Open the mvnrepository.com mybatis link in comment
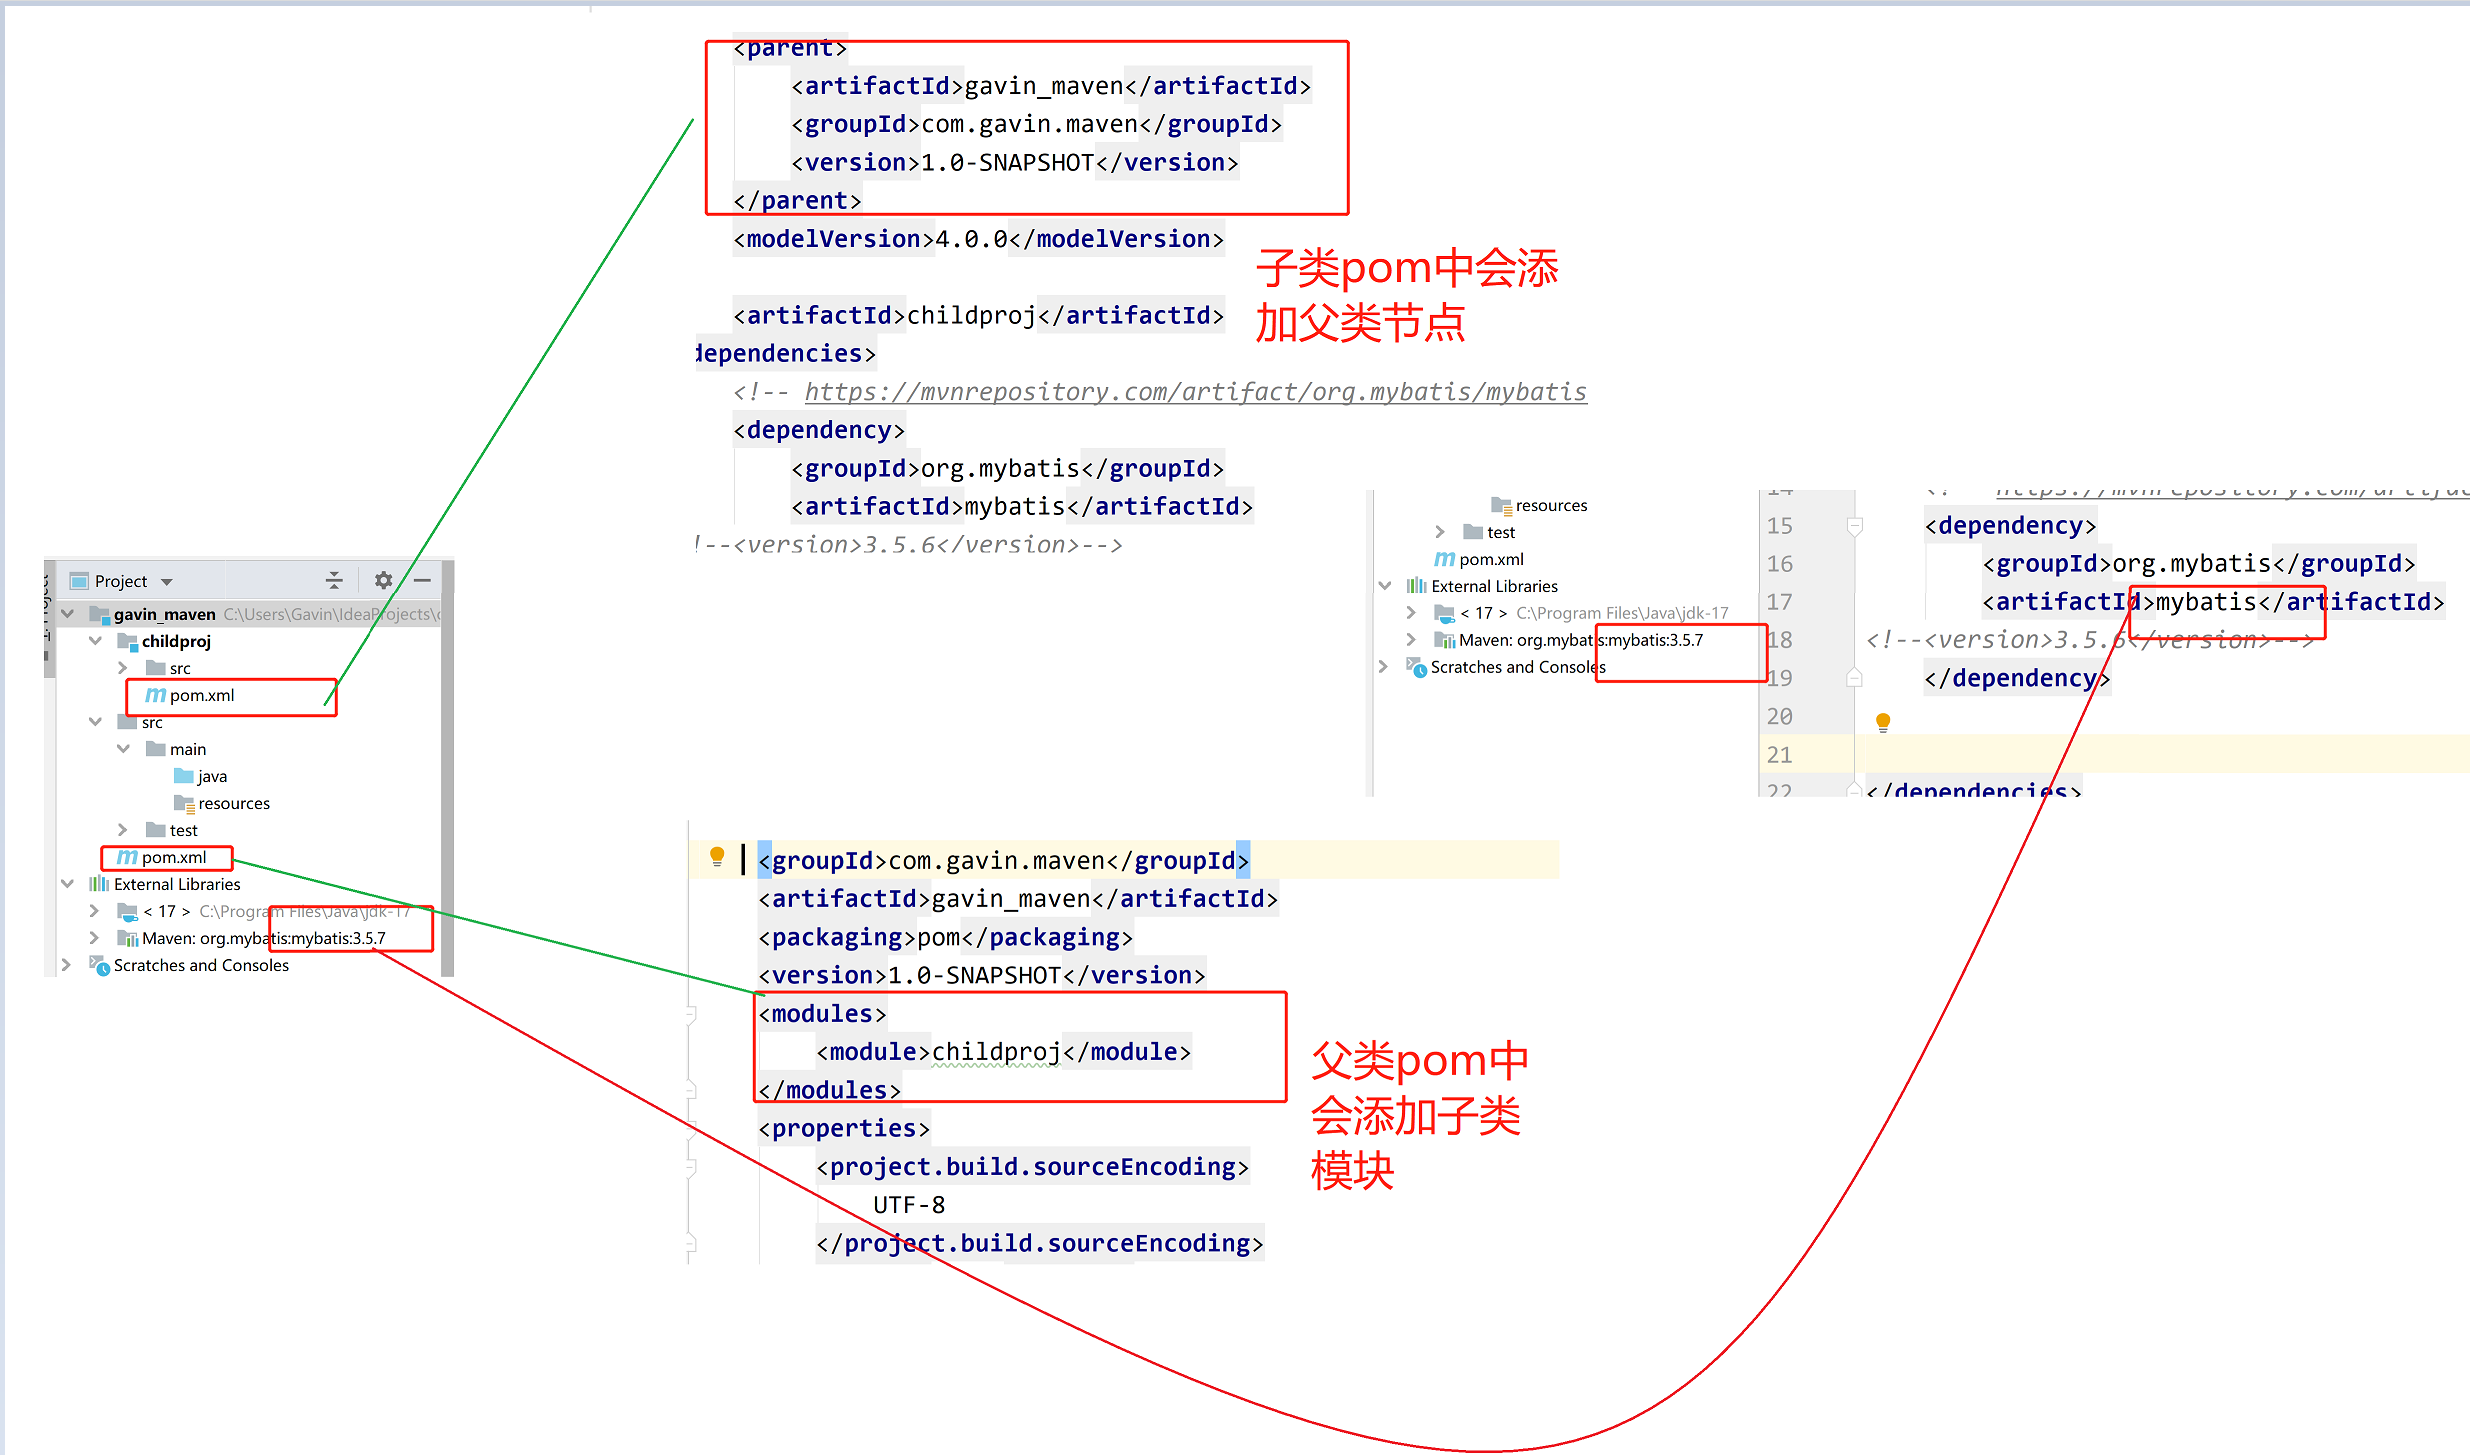The image size is (2470, 1455). pos(1195,392)
